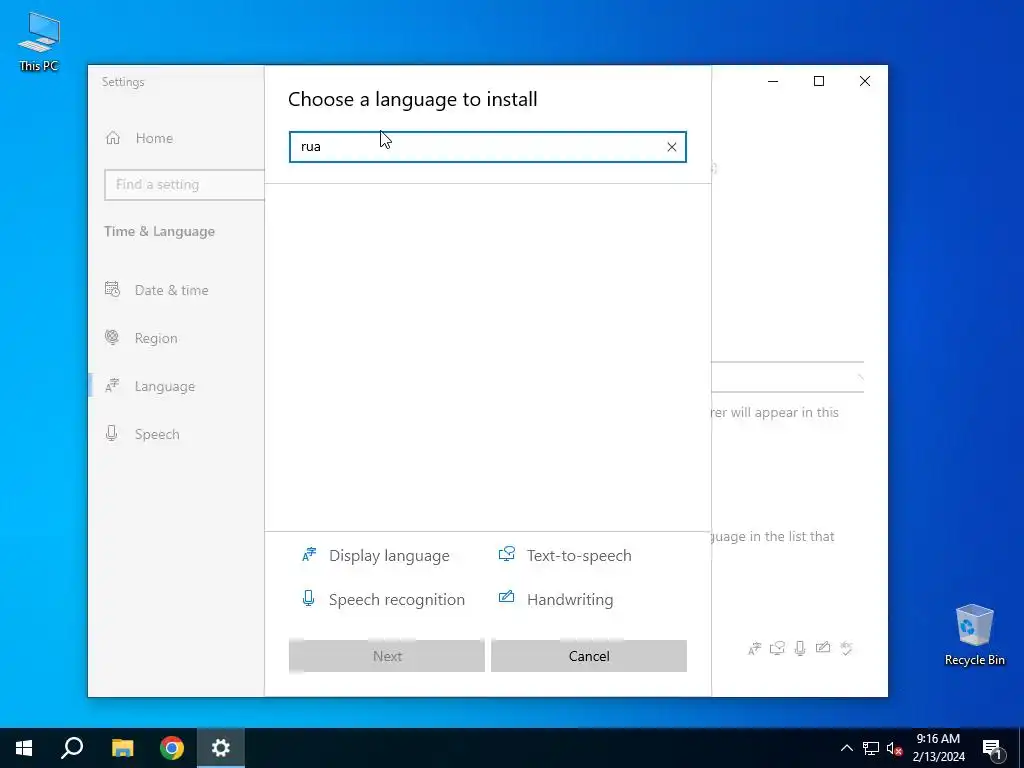Click the 'Find a setting' search box

pyautogui.click(x=184, y=185)
